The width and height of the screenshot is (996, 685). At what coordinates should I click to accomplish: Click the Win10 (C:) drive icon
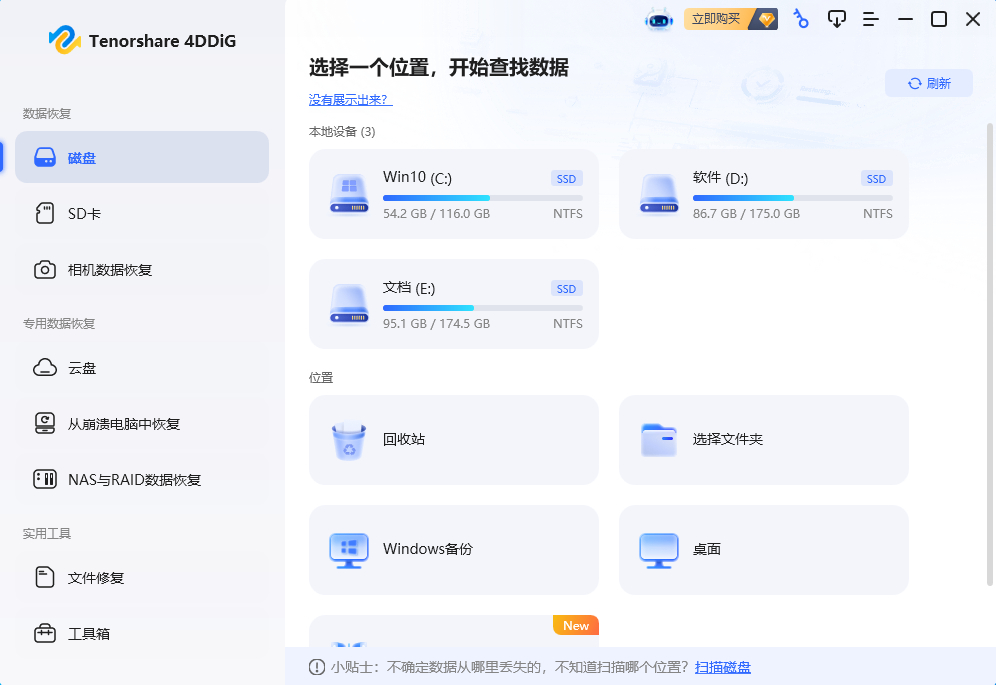349,194
